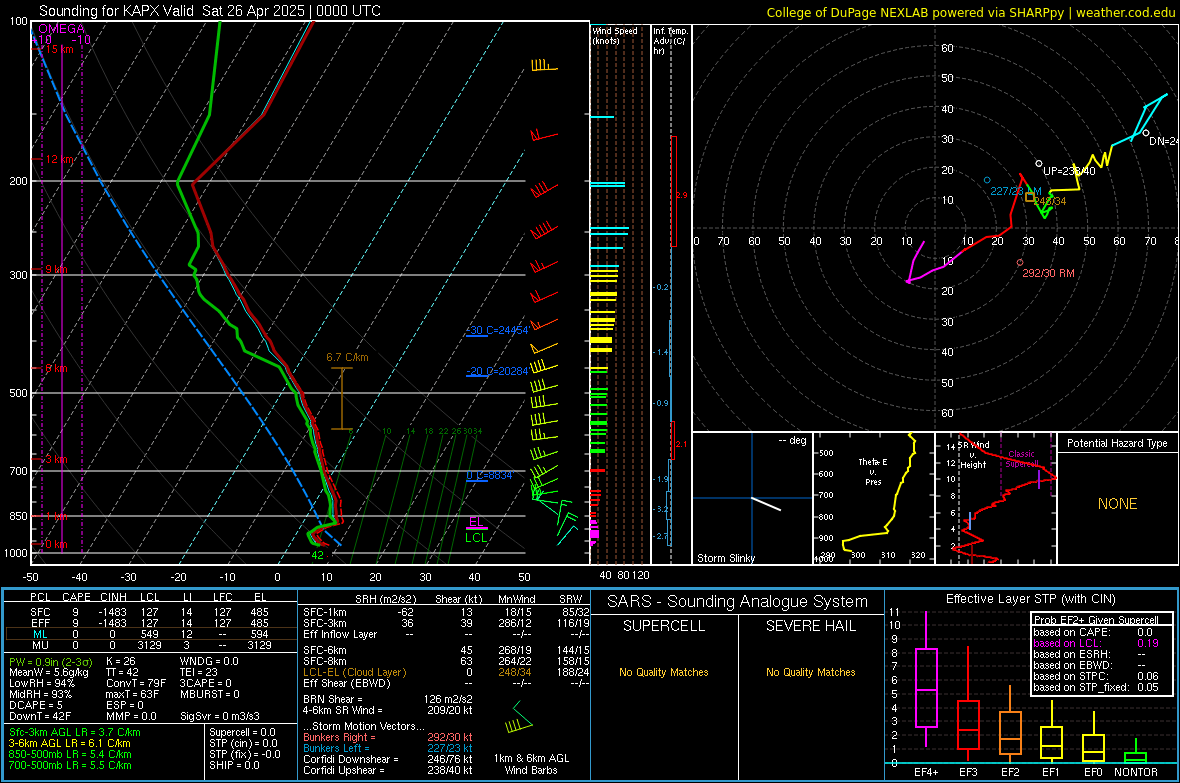1180x783 pixels.
Task: Click the 'SFC-1km' shear row
Action: pos(446,612)
